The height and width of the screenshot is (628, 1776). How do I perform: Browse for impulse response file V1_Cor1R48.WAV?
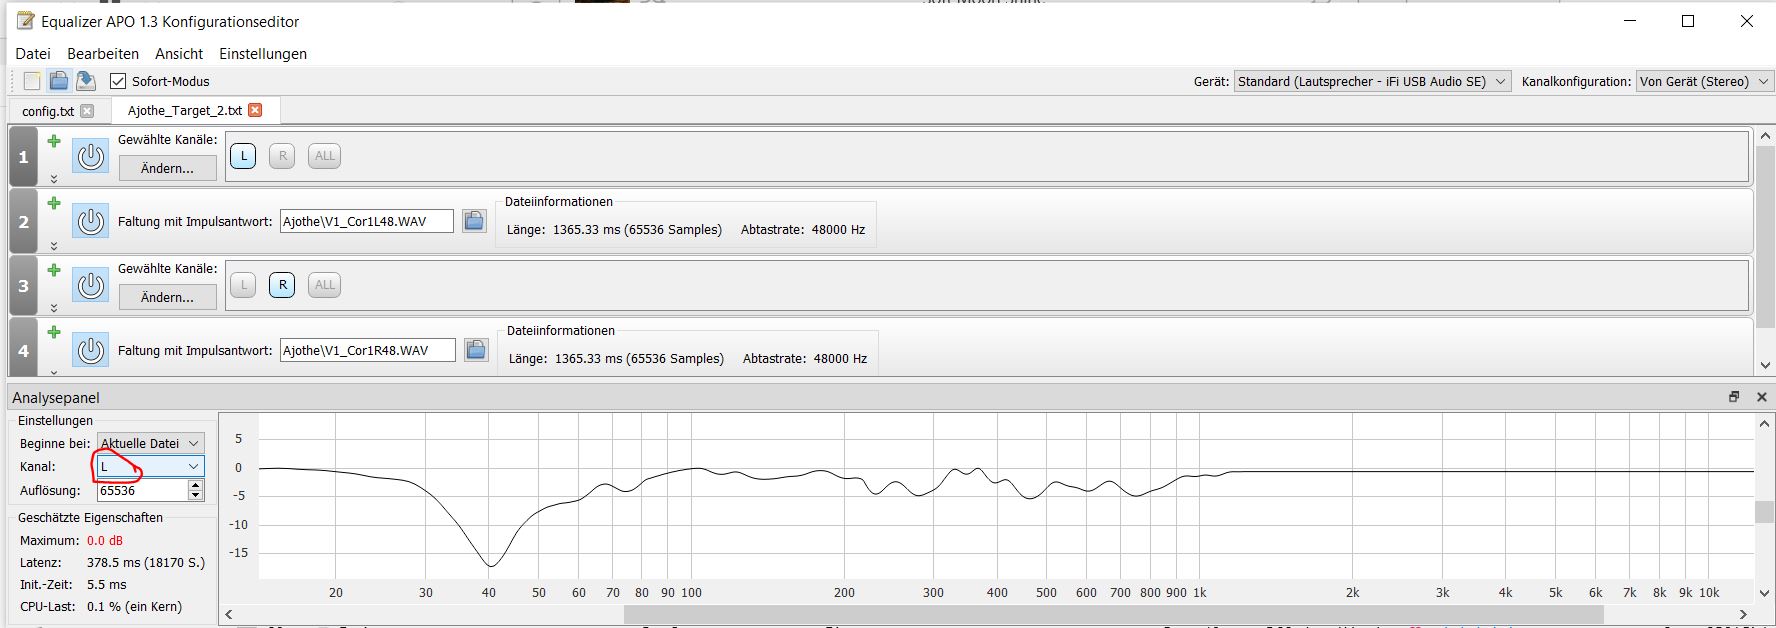pos(476,350)
